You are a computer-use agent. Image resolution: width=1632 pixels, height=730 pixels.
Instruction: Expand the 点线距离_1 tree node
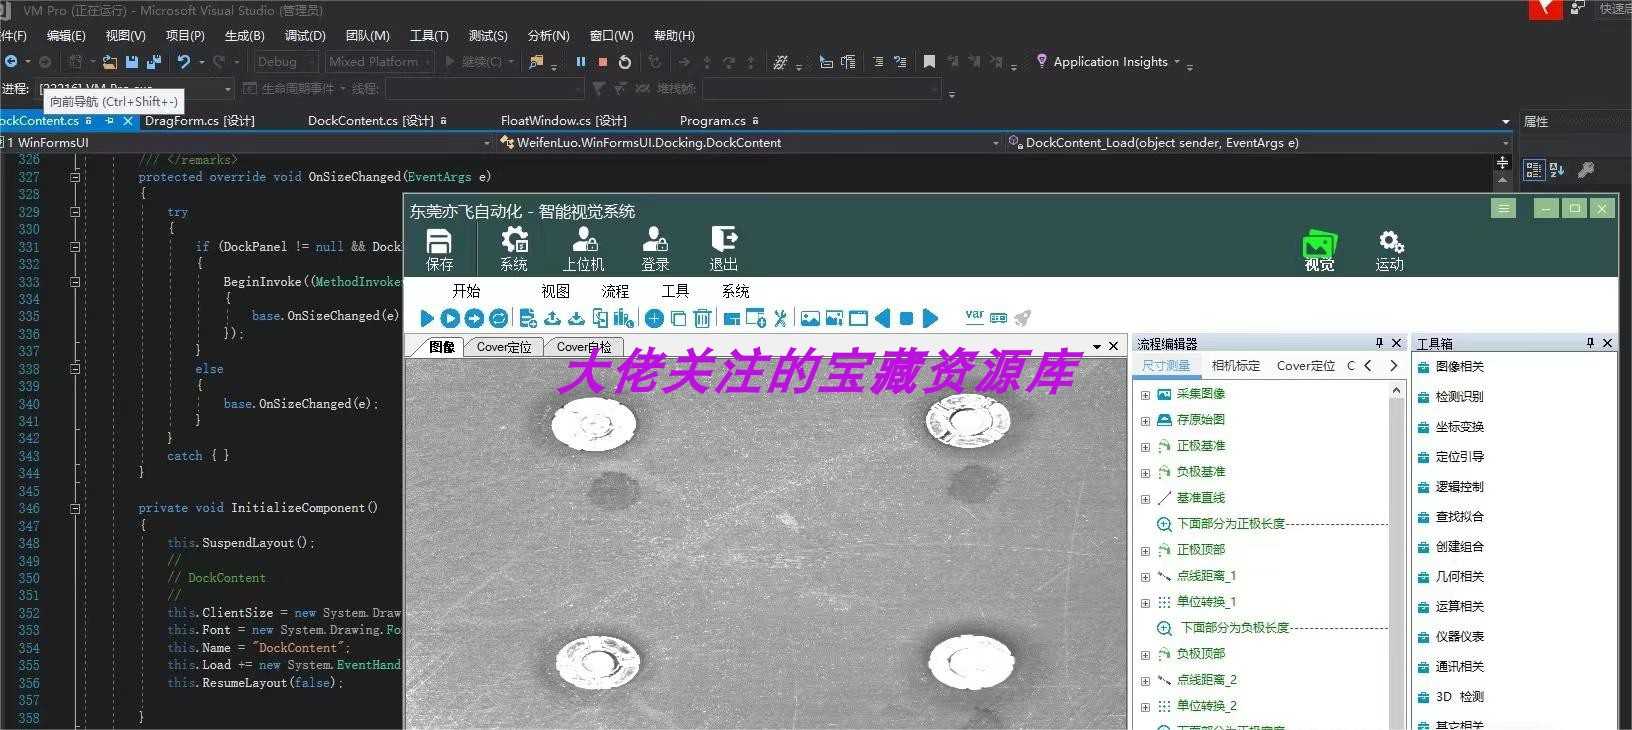[1145, 577]
